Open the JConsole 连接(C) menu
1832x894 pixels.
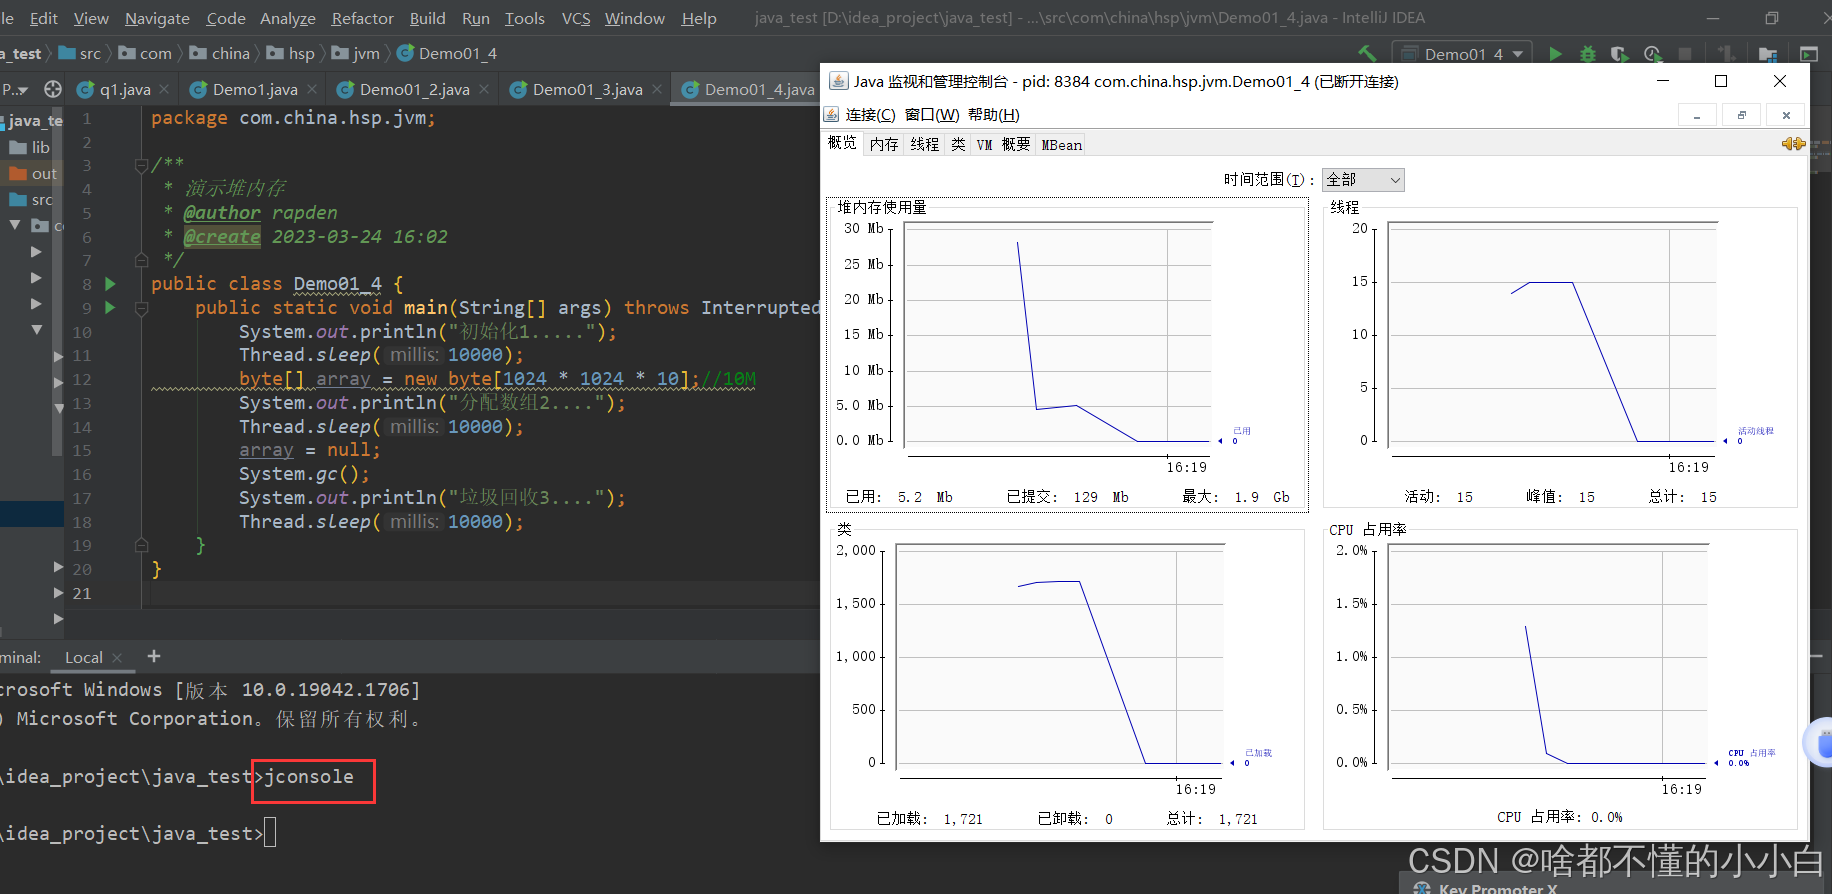(x=870, y=115)
